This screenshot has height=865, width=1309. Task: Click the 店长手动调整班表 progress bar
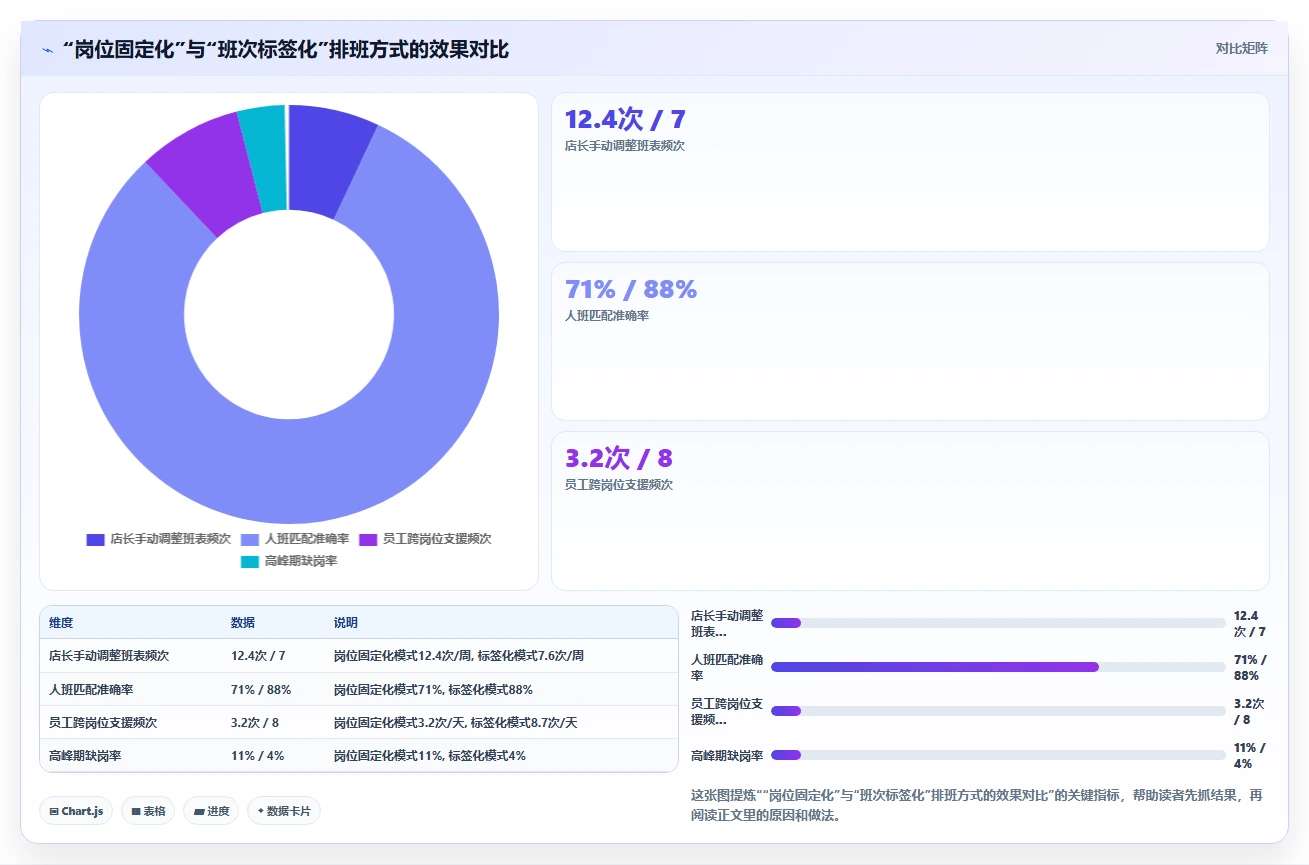pos(998,623)
